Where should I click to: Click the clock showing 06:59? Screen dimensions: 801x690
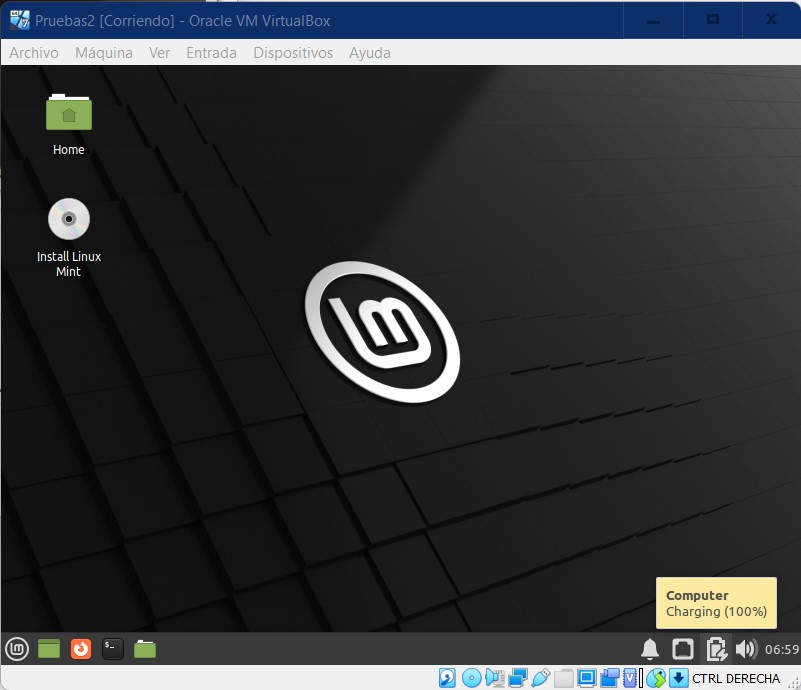click(x=782, y=650)
